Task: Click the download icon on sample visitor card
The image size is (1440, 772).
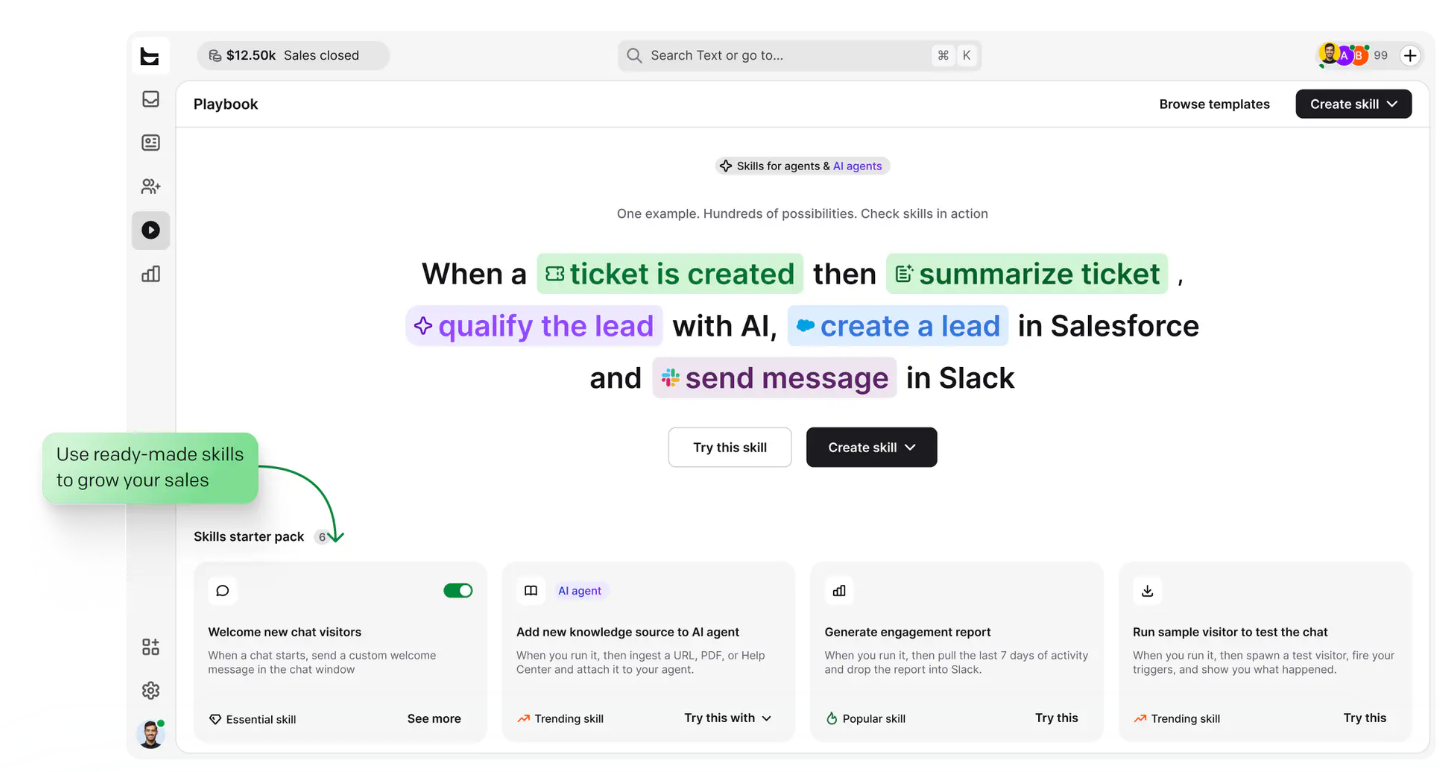Action: [1147, 591]
